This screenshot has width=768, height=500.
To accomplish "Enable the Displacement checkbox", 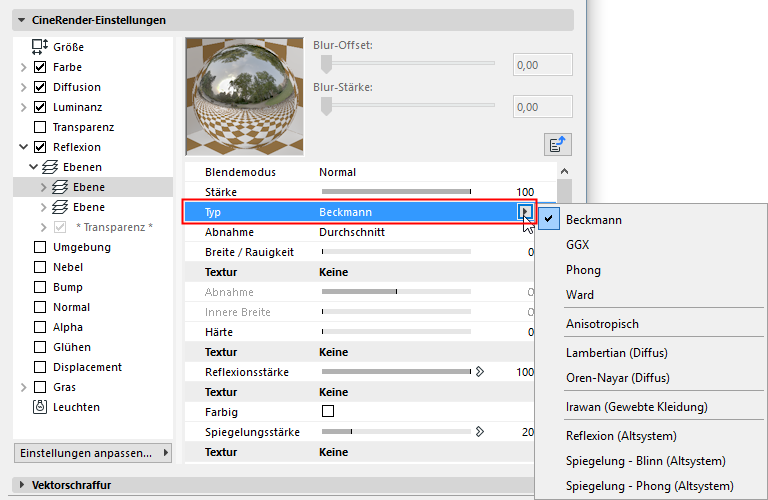I will coord(40,367).
